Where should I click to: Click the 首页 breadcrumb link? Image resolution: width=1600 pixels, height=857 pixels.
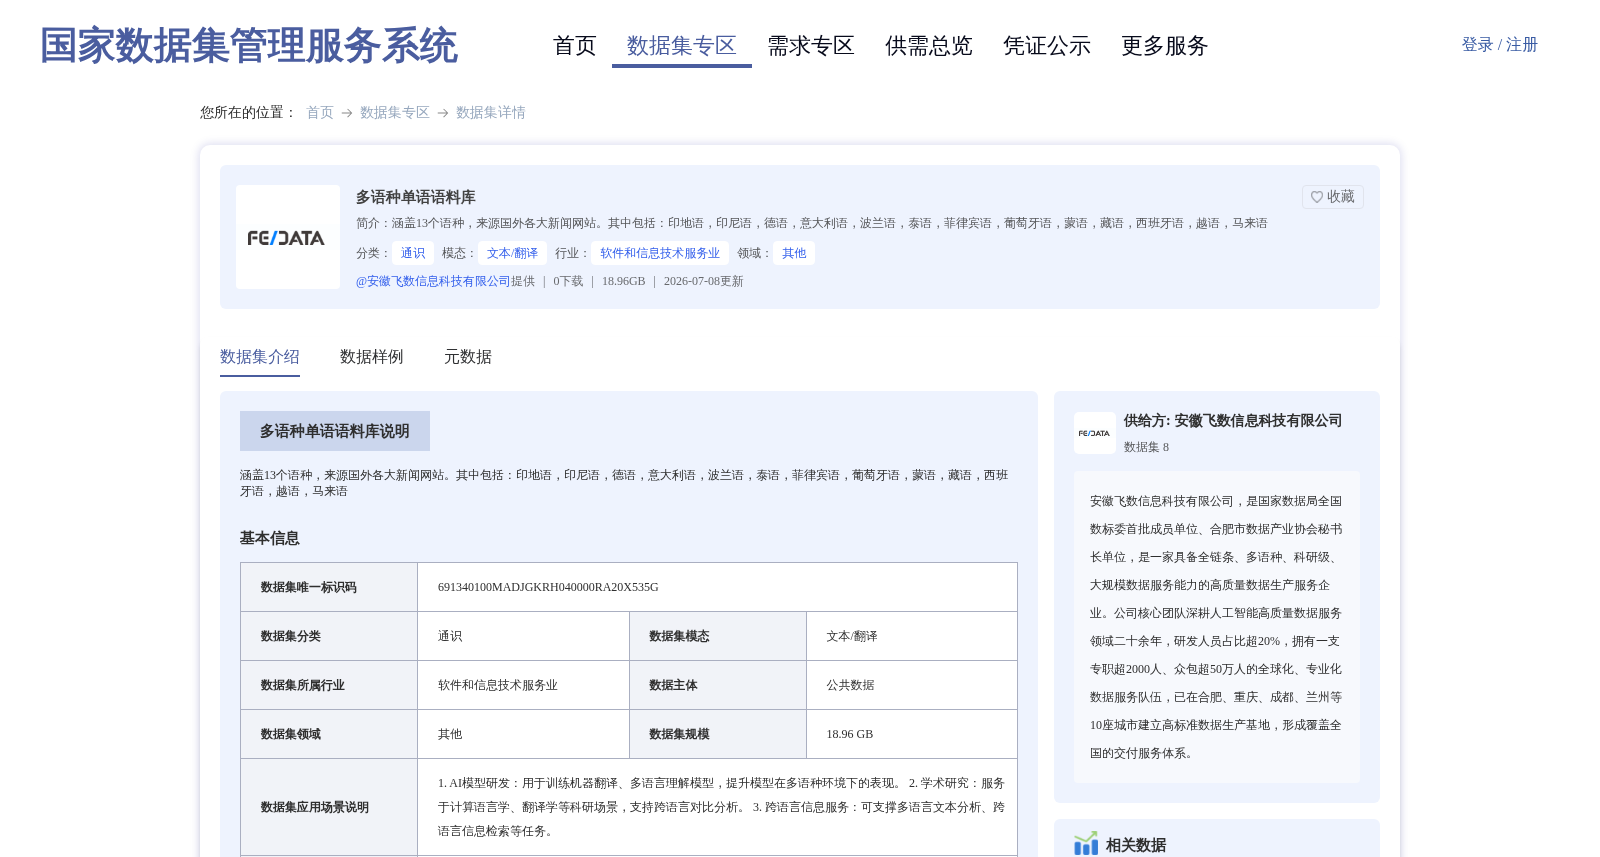pos(320,113)
